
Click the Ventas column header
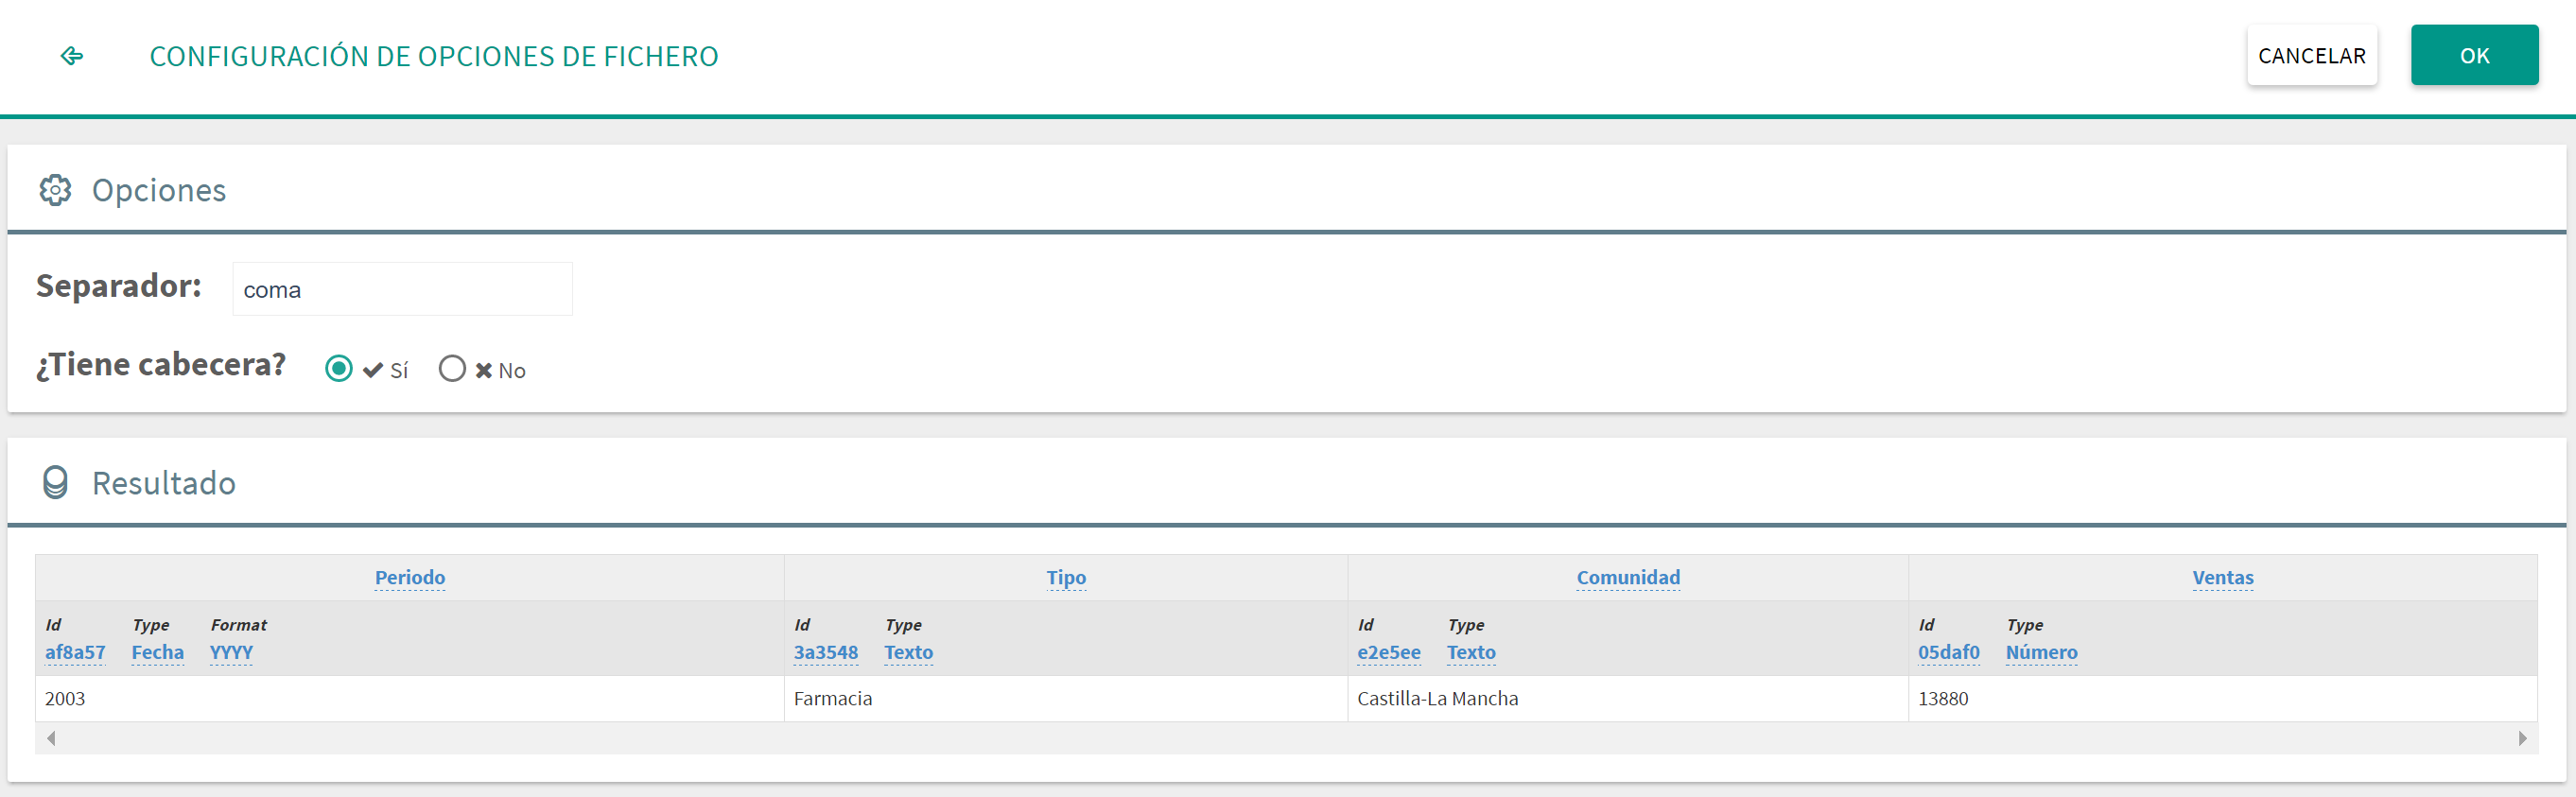click(2222, 577)
